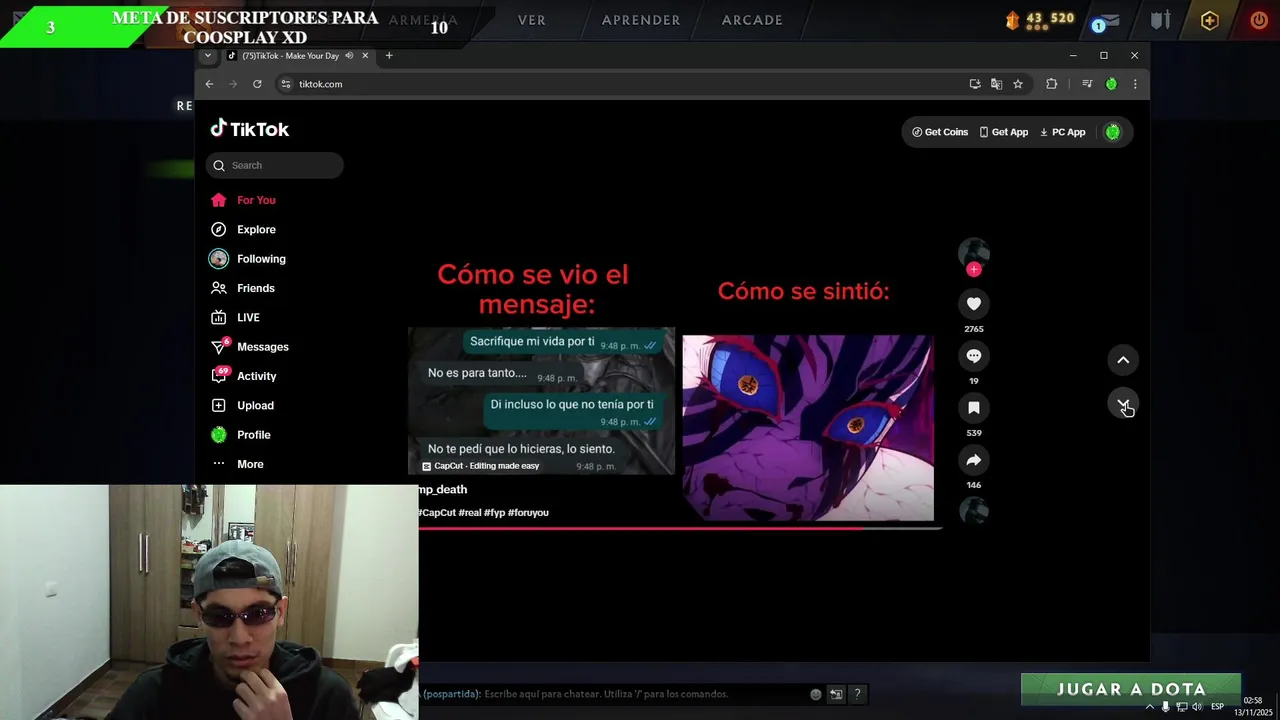
Task: Open the VER tab in Dota
Action: [x=532, y=20]
